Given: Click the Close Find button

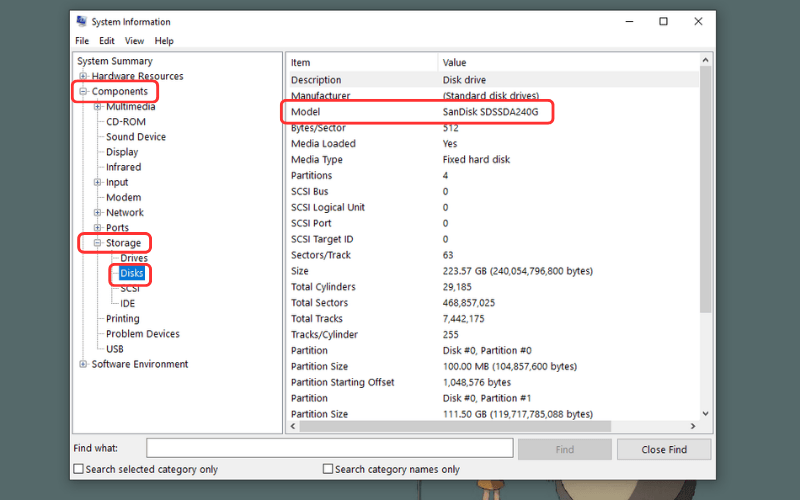Looking at the screenshot, I should (x=663, y=449).
